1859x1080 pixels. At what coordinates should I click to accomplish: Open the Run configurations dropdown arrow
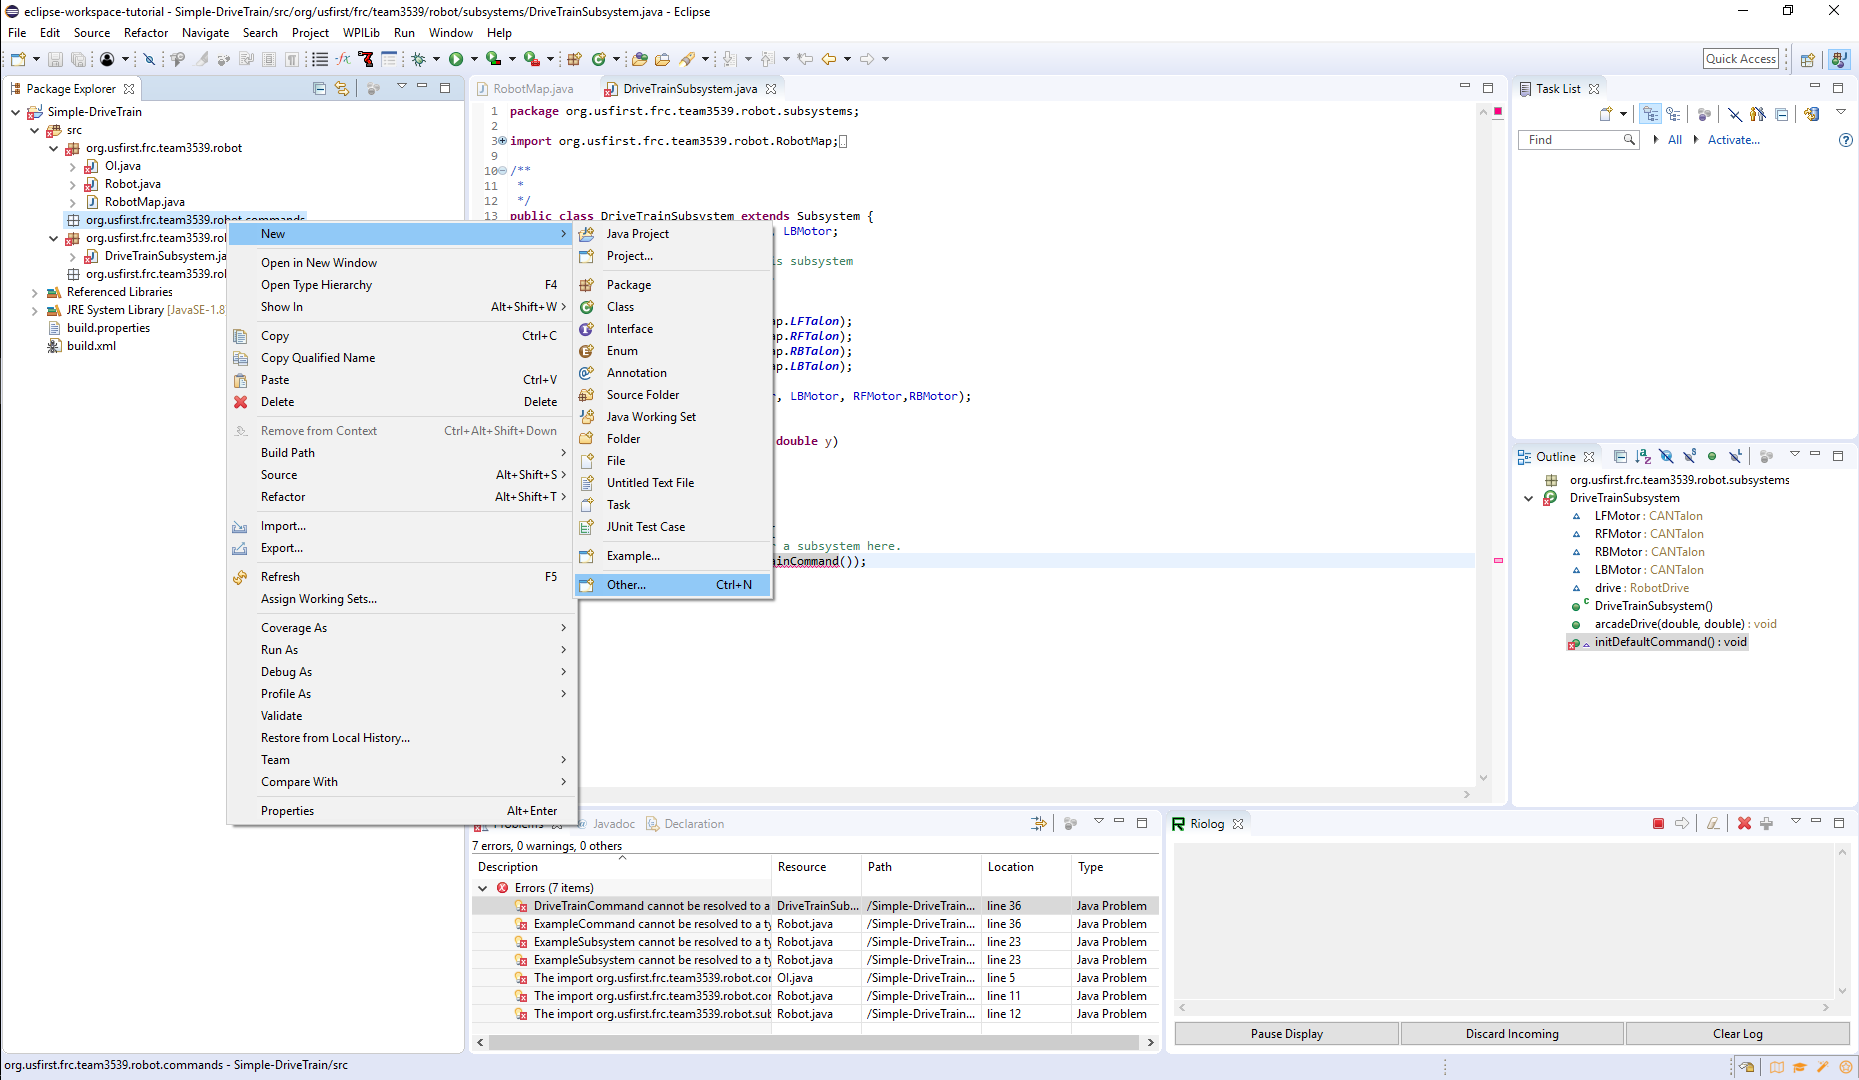(475, 58)
